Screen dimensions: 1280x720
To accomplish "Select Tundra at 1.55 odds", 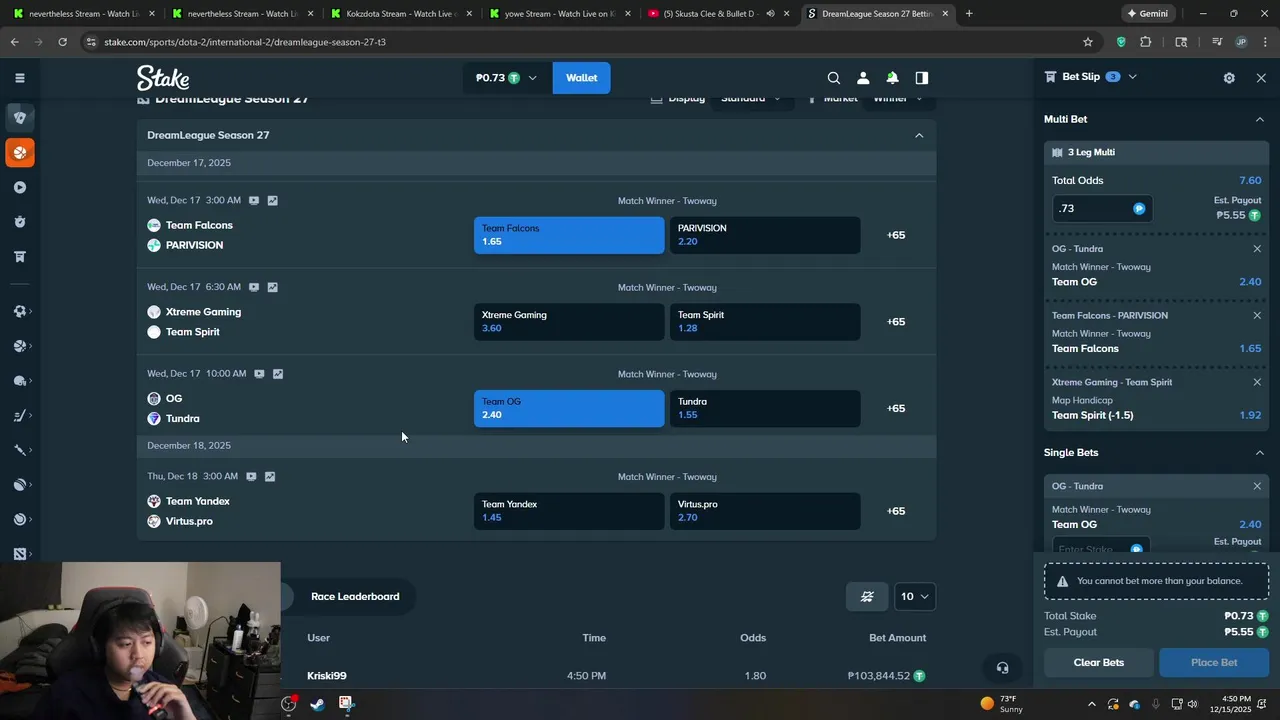I will click(765, 408).
